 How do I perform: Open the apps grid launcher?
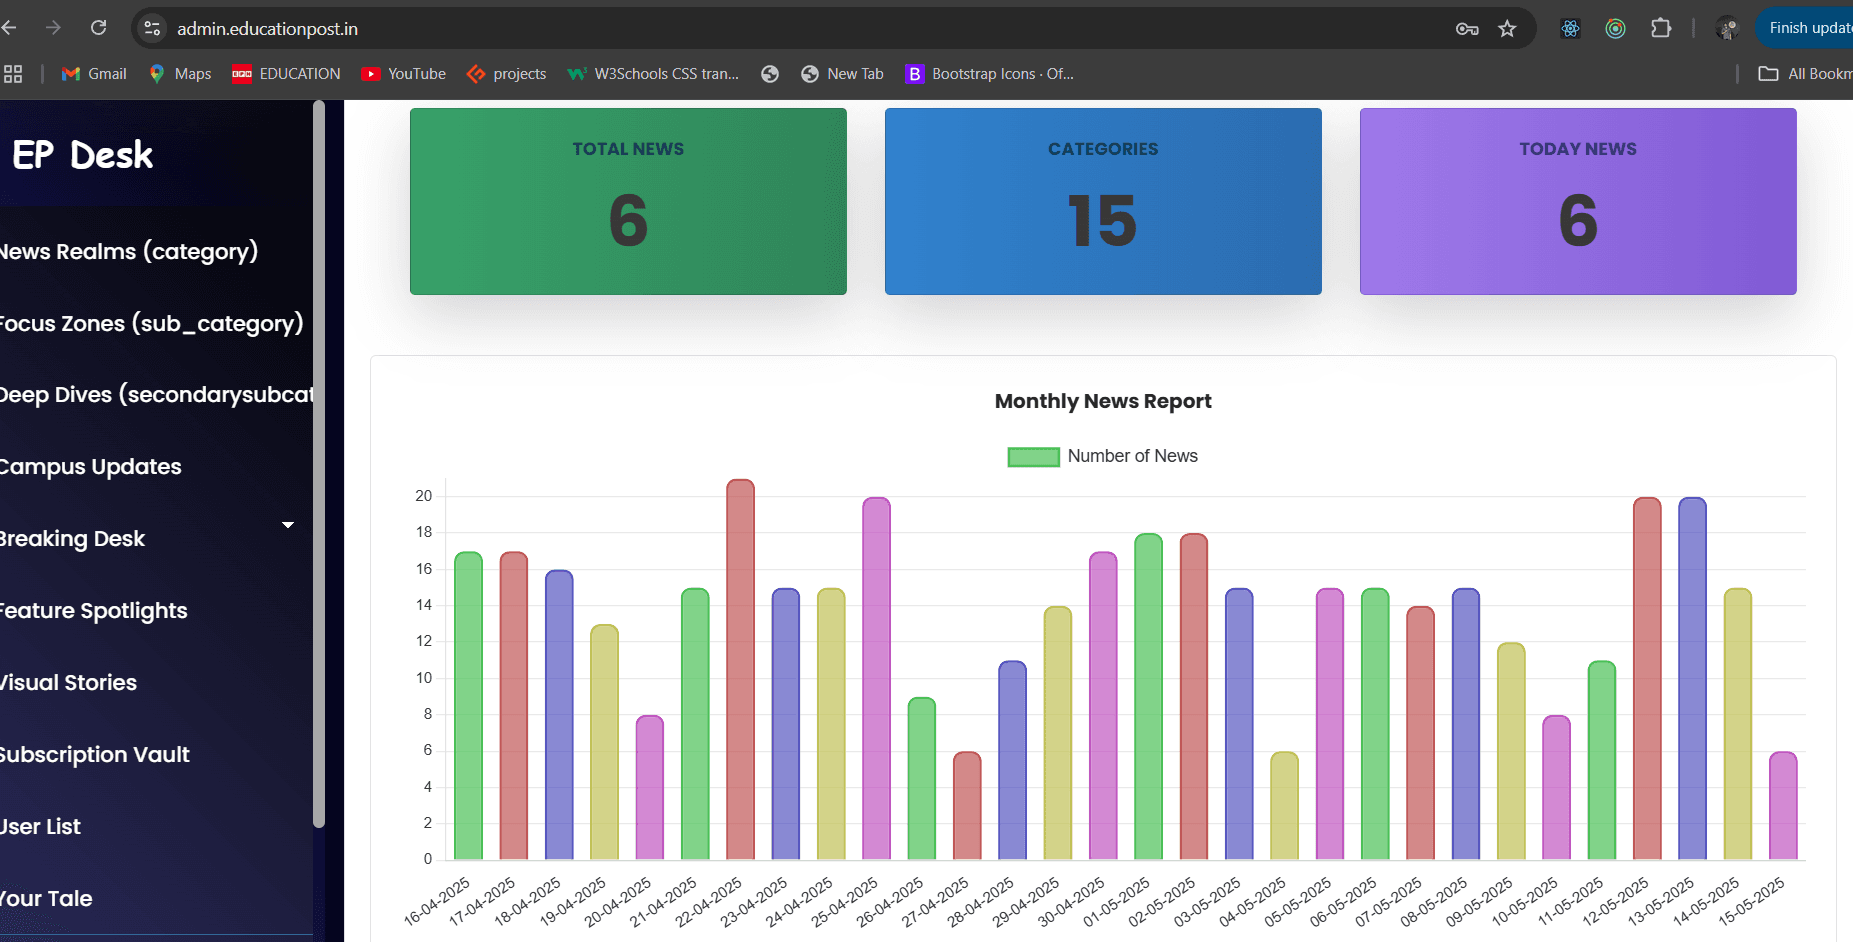click(14, 73)
